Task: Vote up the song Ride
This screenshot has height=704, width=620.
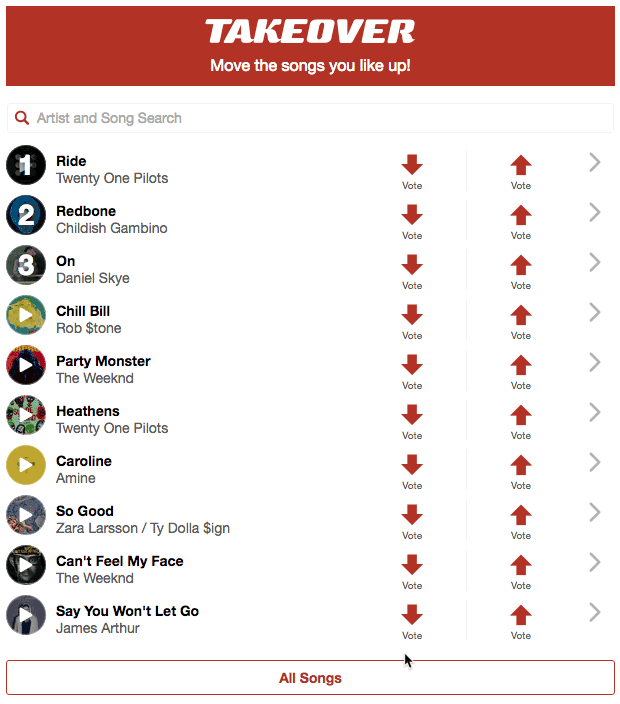Action: [520, 172]
